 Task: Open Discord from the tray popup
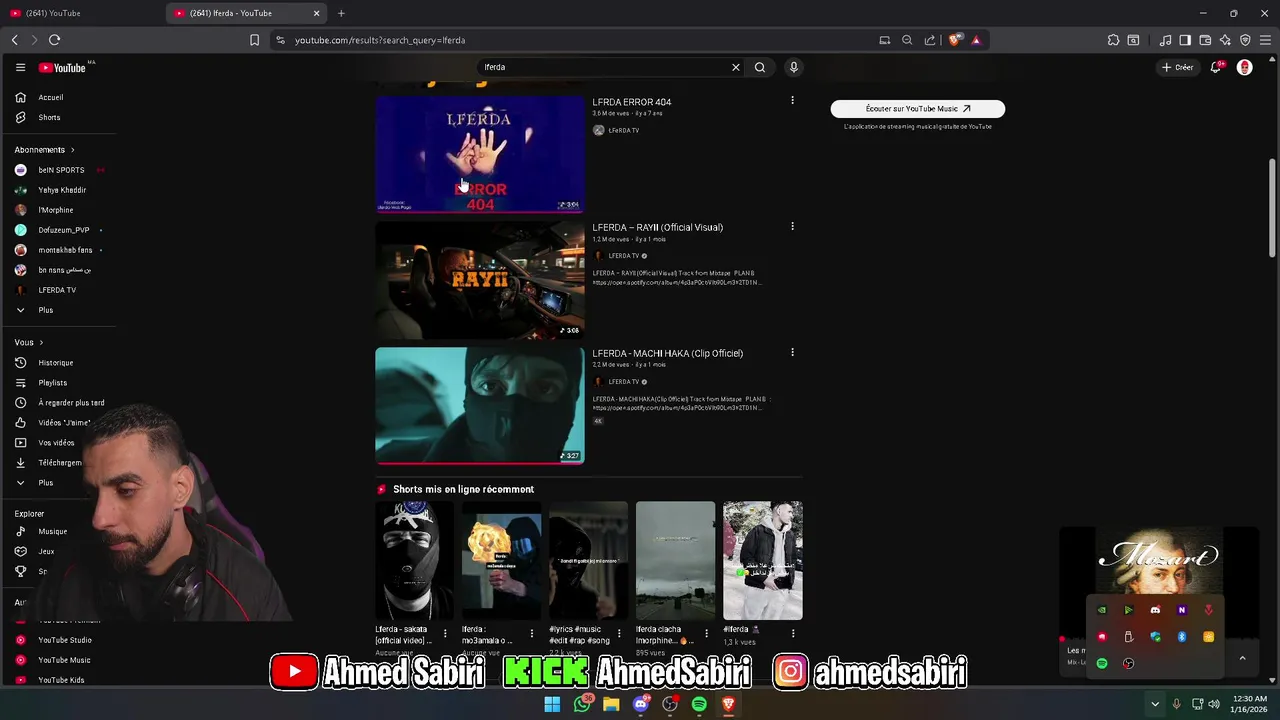(1155, 610)
